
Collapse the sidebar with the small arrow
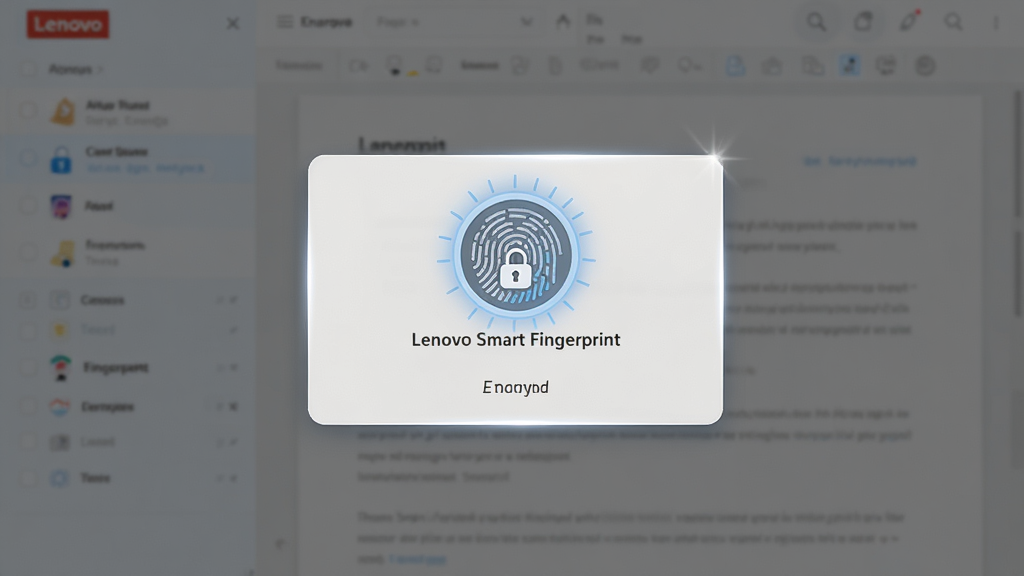[x=280, y=543]
